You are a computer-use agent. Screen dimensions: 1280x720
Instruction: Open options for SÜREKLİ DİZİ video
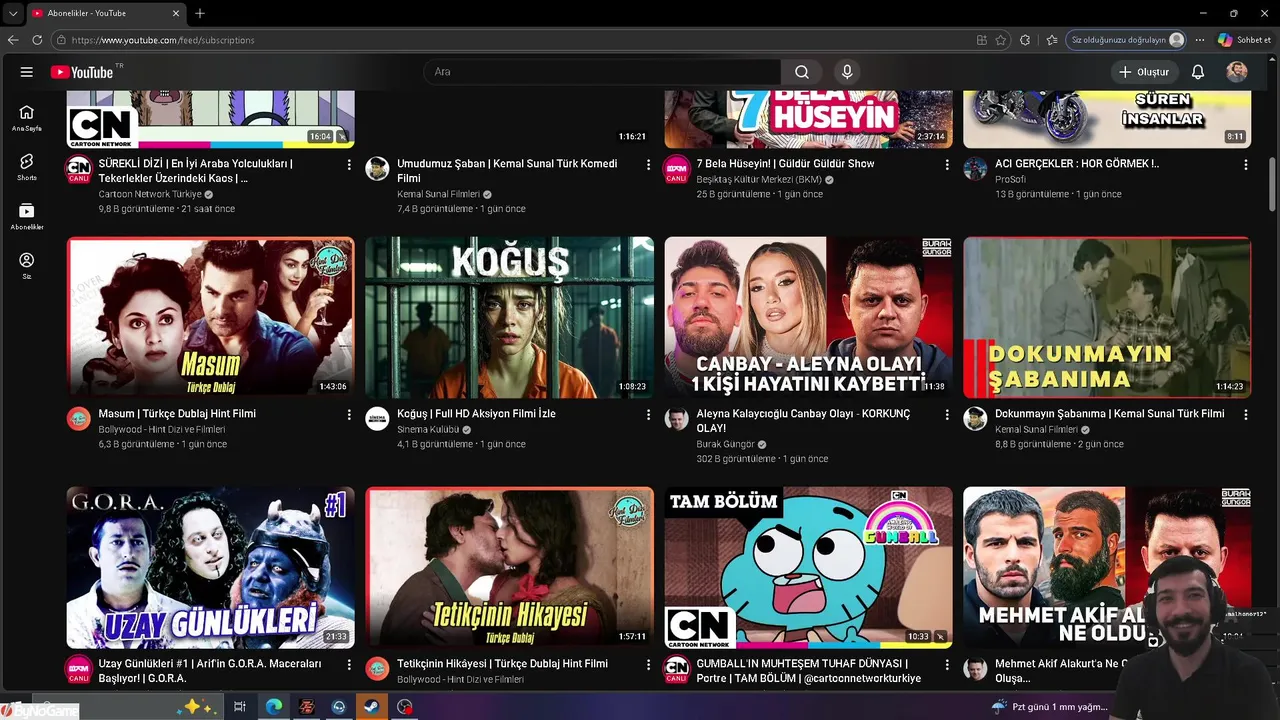coord(349,164)
